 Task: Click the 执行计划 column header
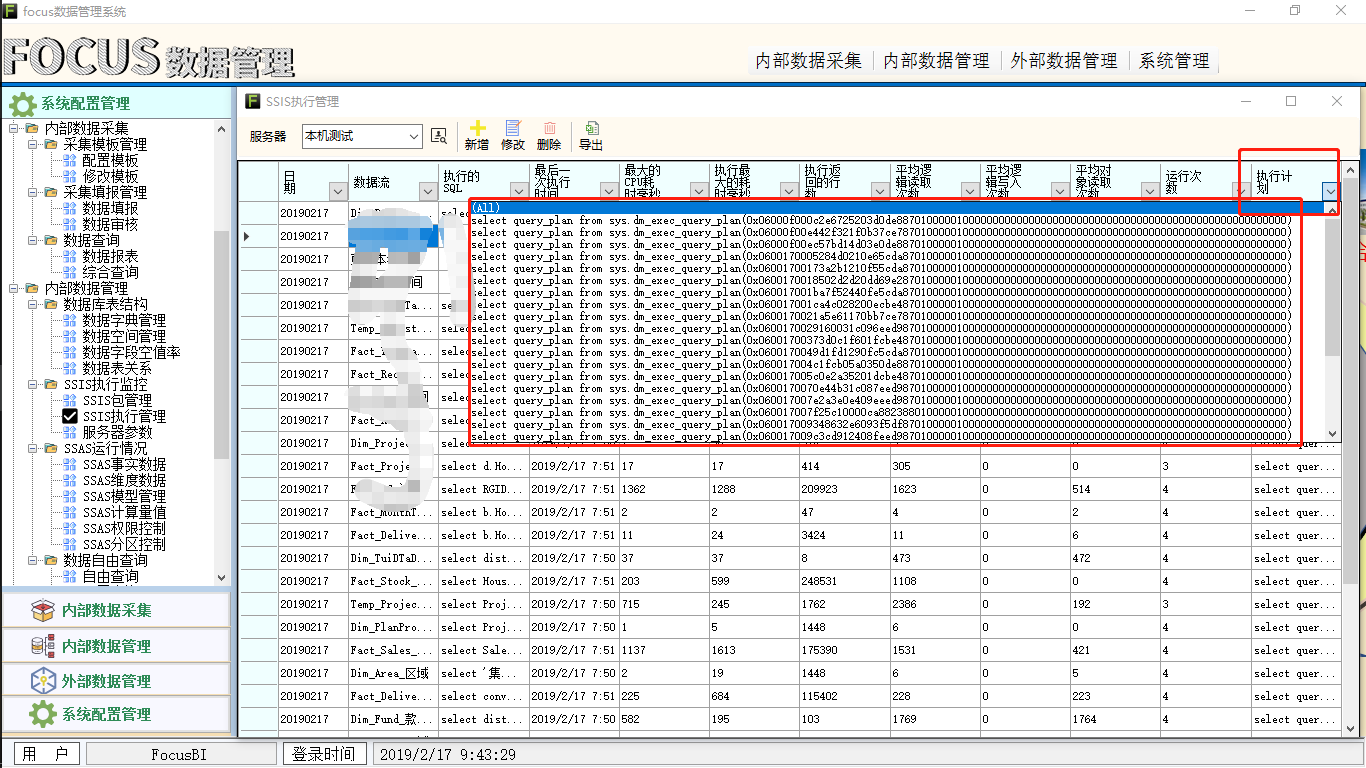[x=1296, y=181]
